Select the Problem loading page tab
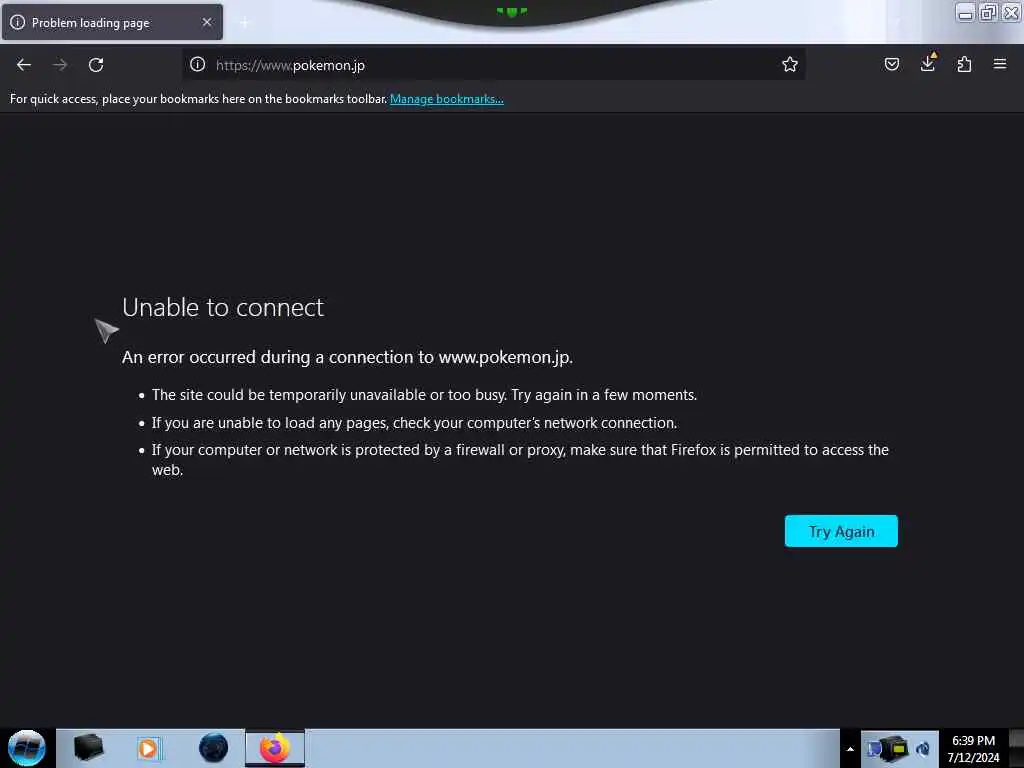The width and height of the screenshot is (1024, 768). (112, 22)
